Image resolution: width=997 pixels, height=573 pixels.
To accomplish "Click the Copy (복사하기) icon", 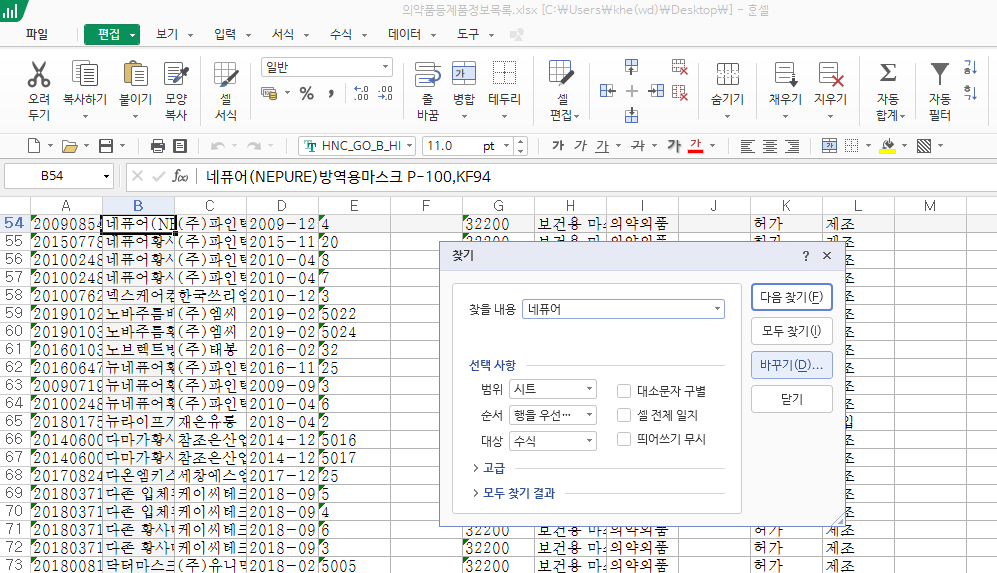I will 85,74.
